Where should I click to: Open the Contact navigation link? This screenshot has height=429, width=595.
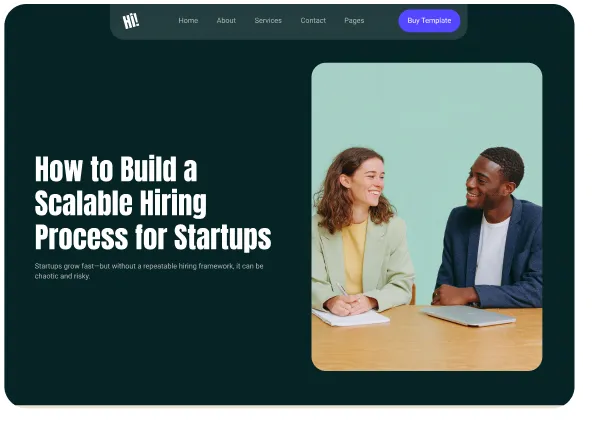pyautogui.click(x=313, y=20)
